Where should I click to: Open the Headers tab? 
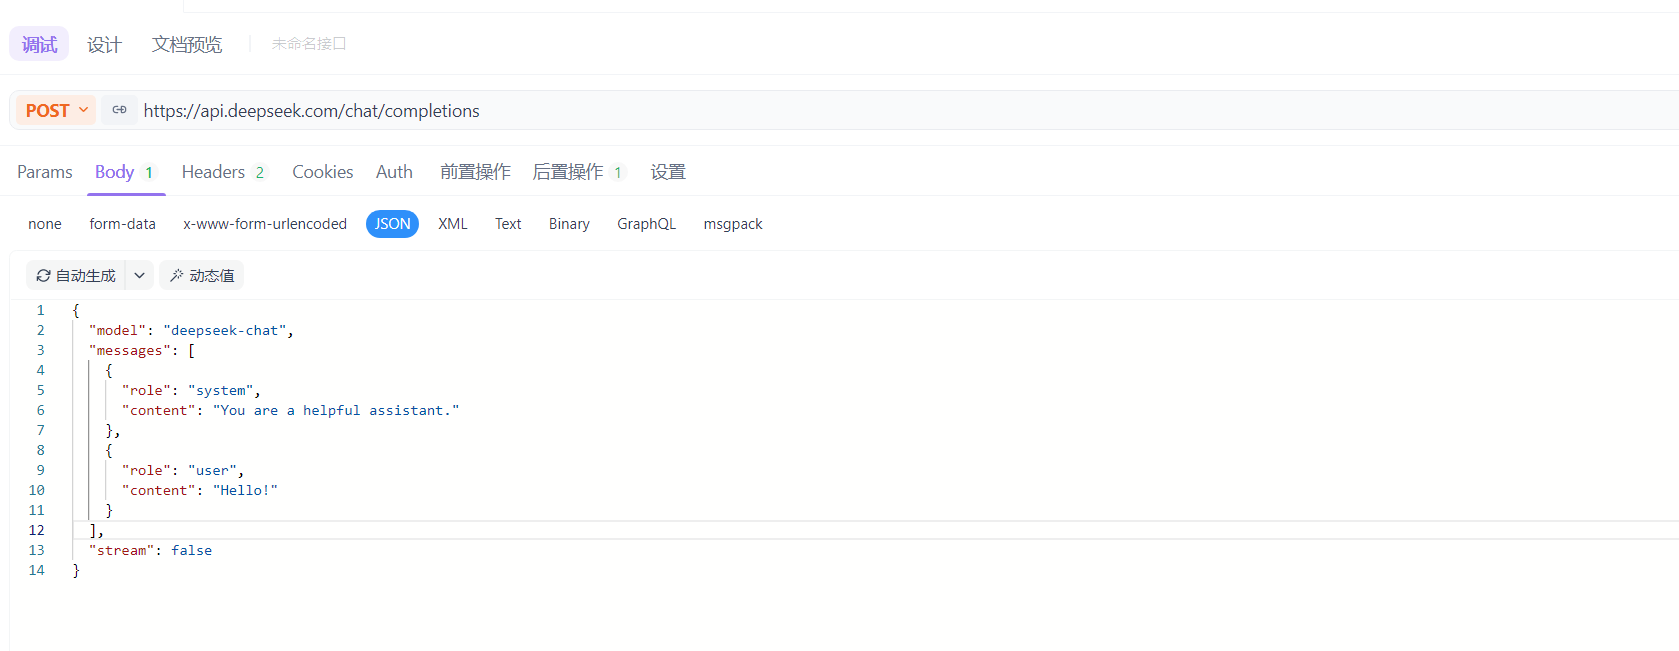tap(224, 172)
